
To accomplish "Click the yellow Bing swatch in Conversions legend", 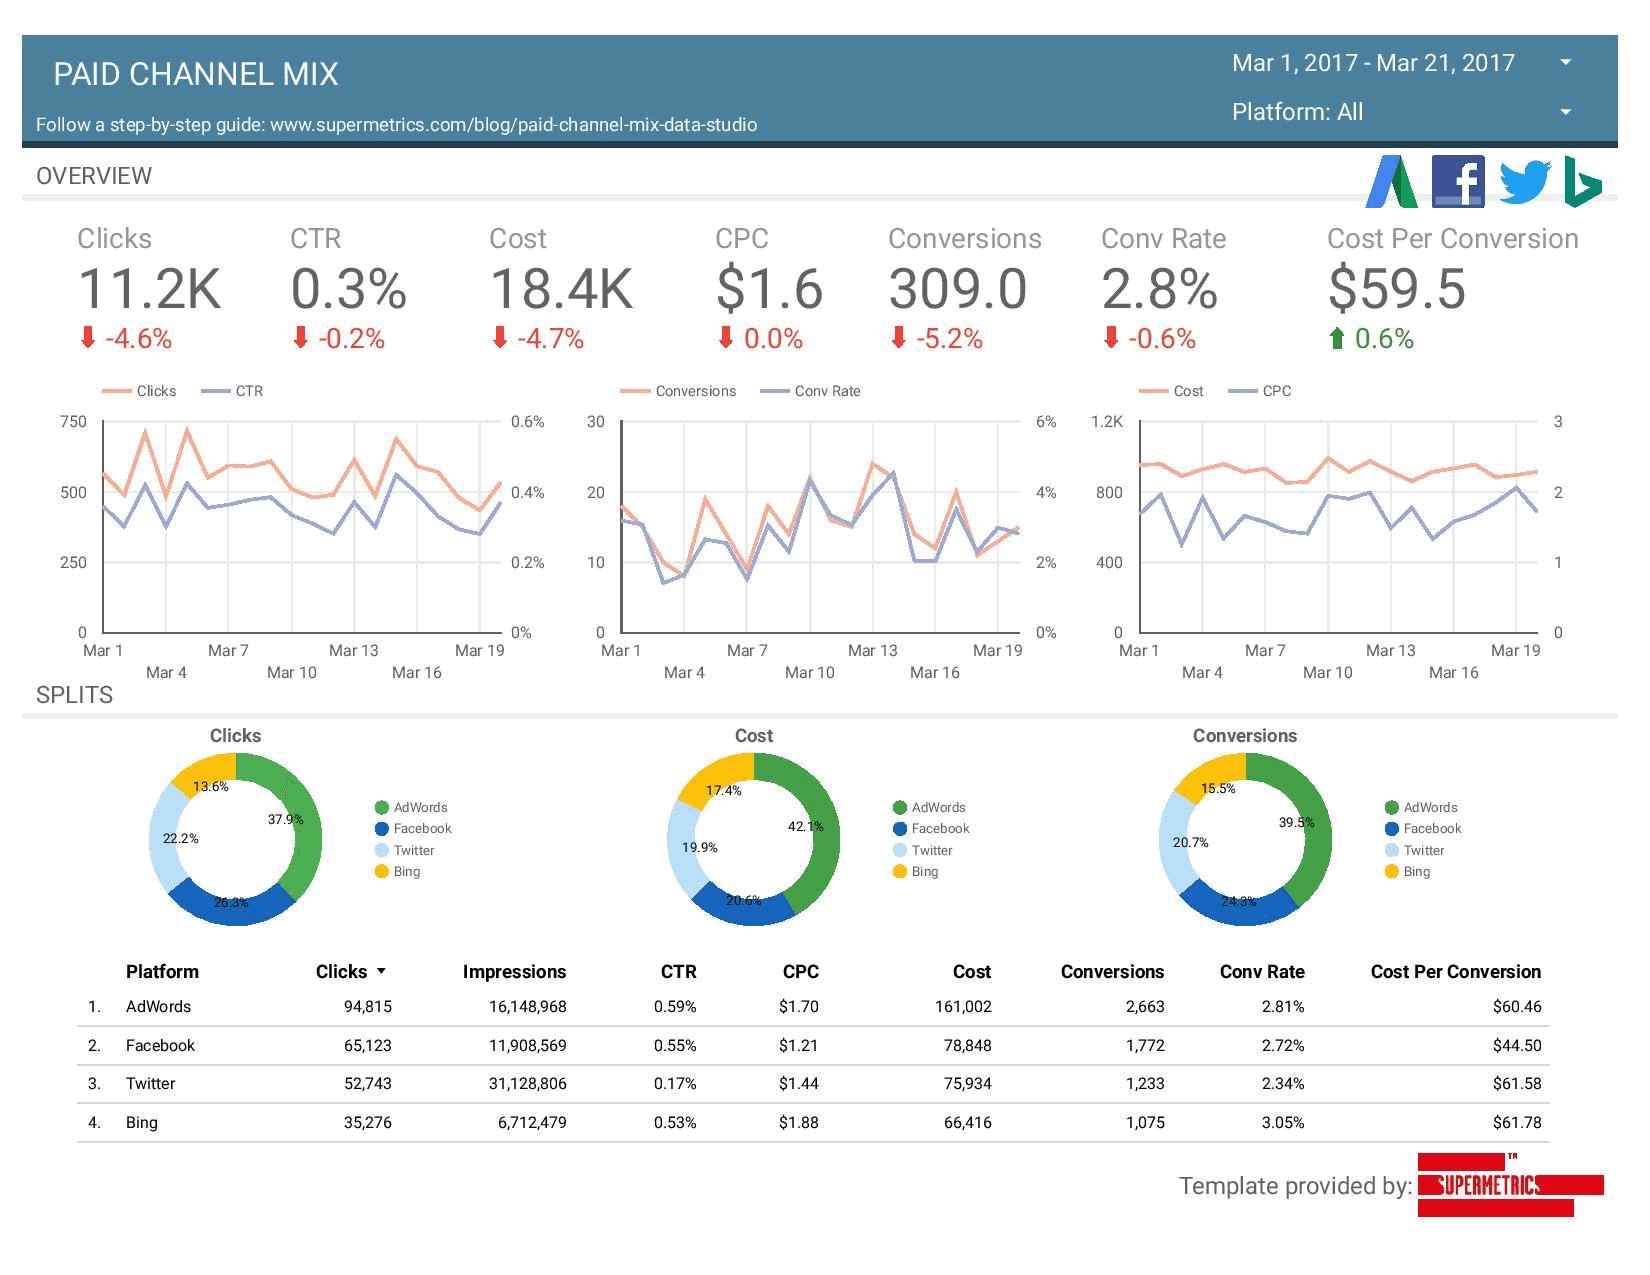I will coord(1390,871).
